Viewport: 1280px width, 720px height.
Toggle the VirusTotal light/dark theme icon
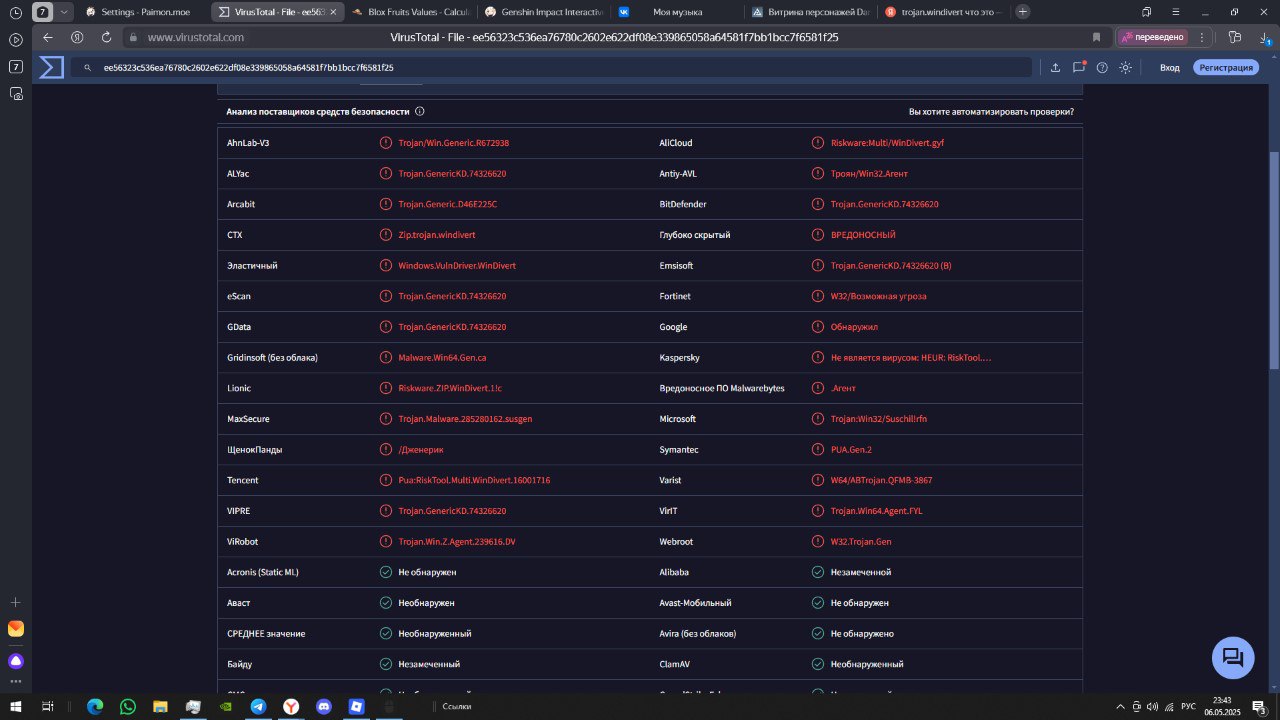click(x=1125, y=67)
